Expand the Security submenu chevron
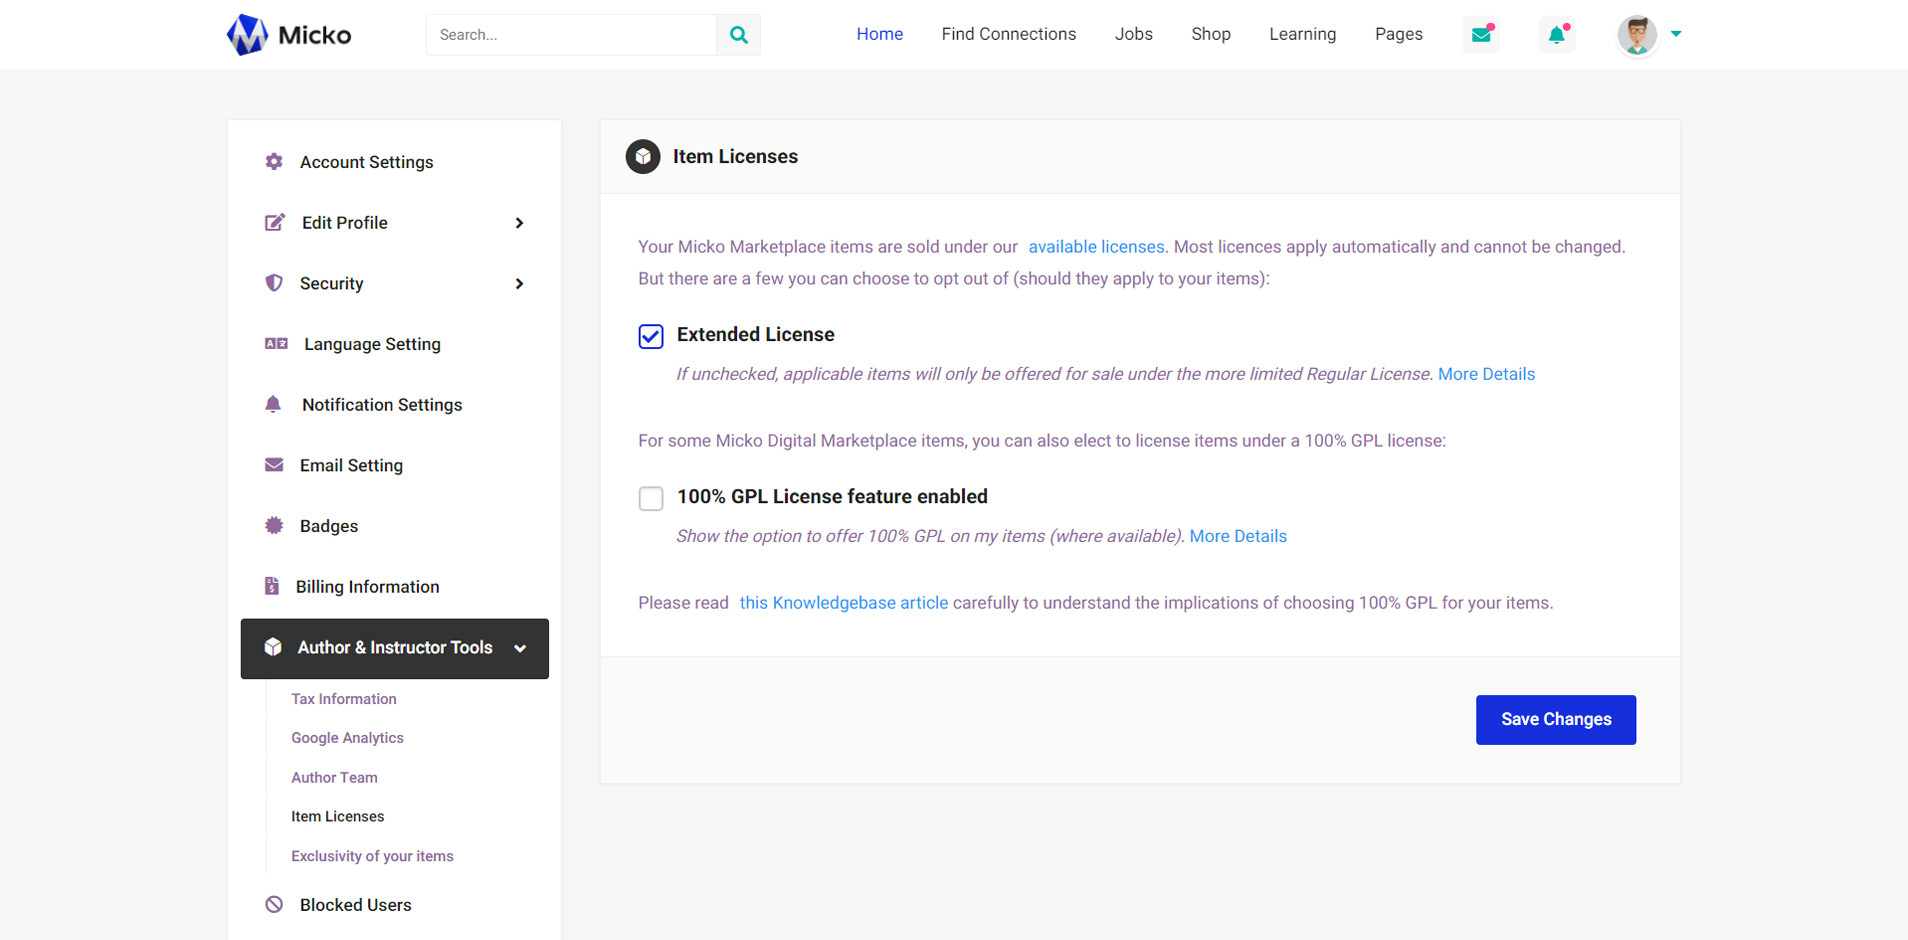1908x940 pixels. coord(519,284)
